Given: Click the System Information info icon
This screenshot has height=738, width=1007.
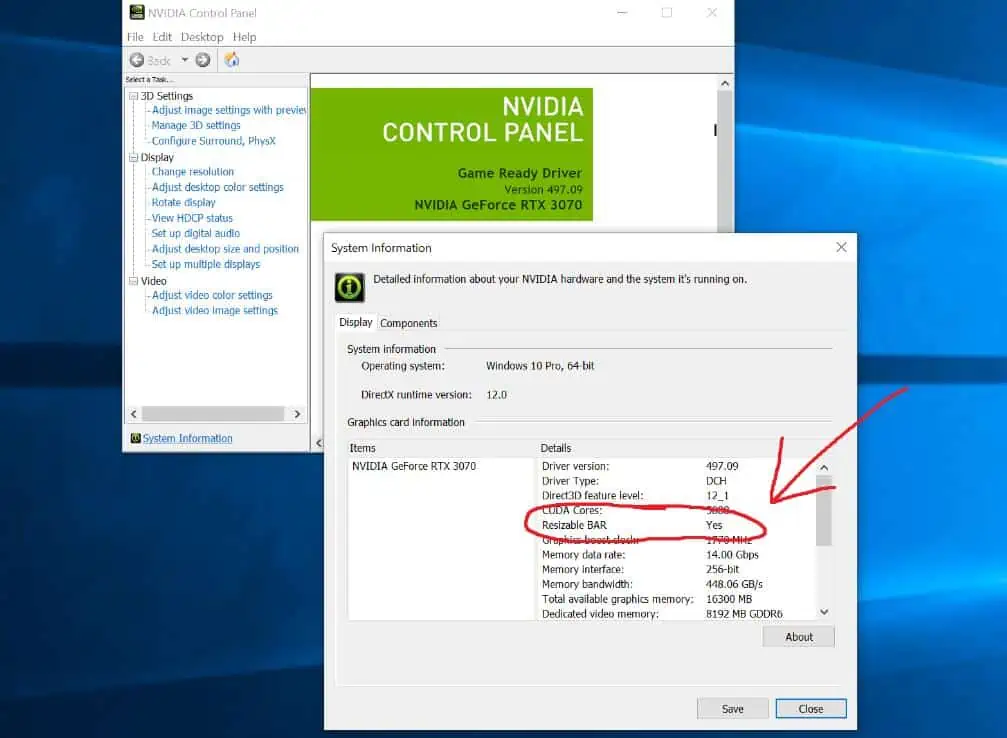Looking at the screenshot, I should (349, 287).
